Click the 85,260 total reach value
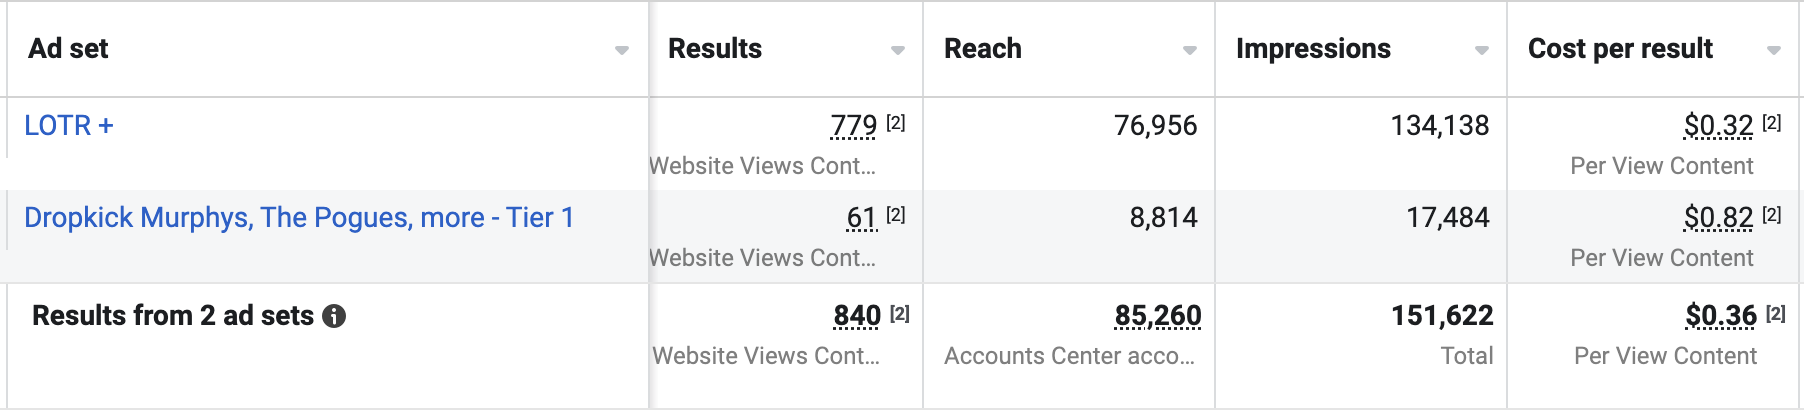 pyautogui.click(x=1158, y=316)
